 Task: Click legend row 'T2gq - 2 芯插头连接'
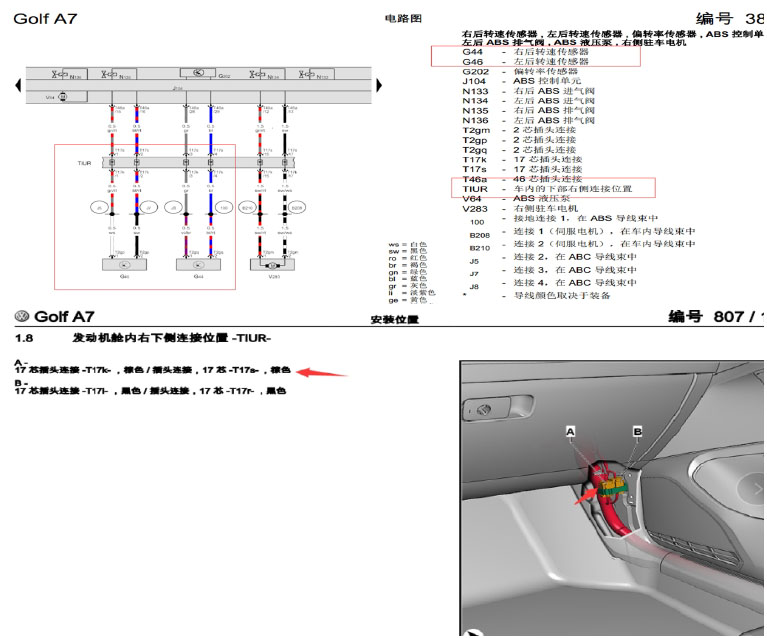coord(519,150)
